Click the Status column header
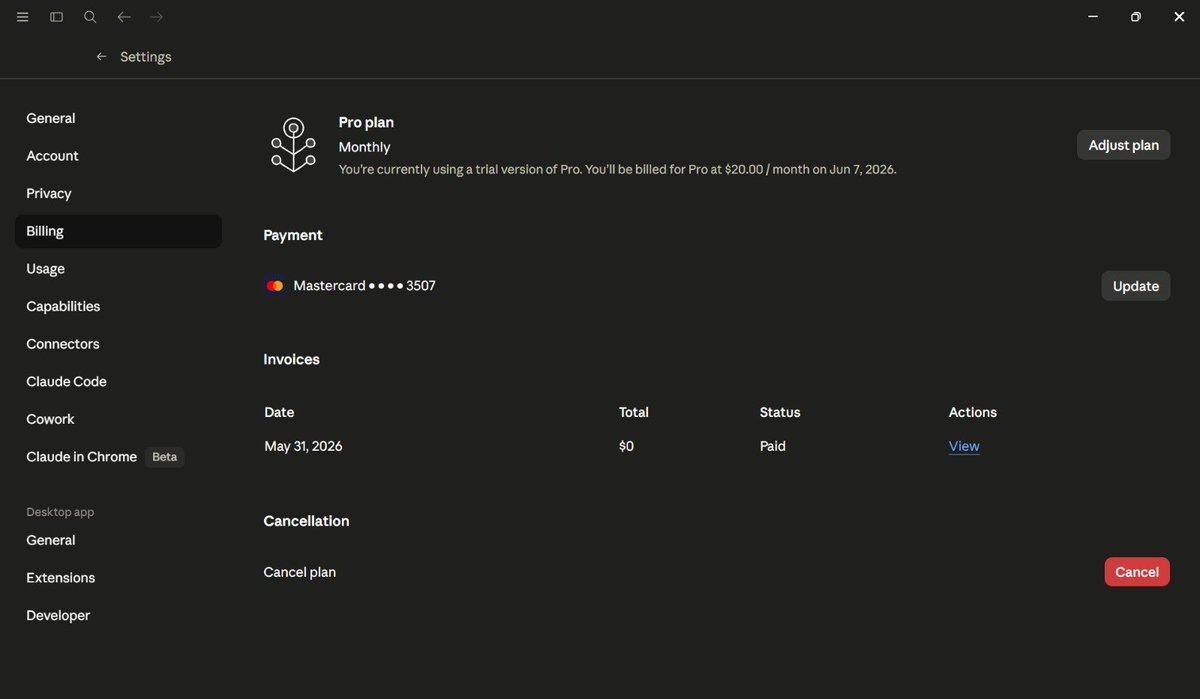This screenshot has width=1200, height=699. (x=780, y=412)
